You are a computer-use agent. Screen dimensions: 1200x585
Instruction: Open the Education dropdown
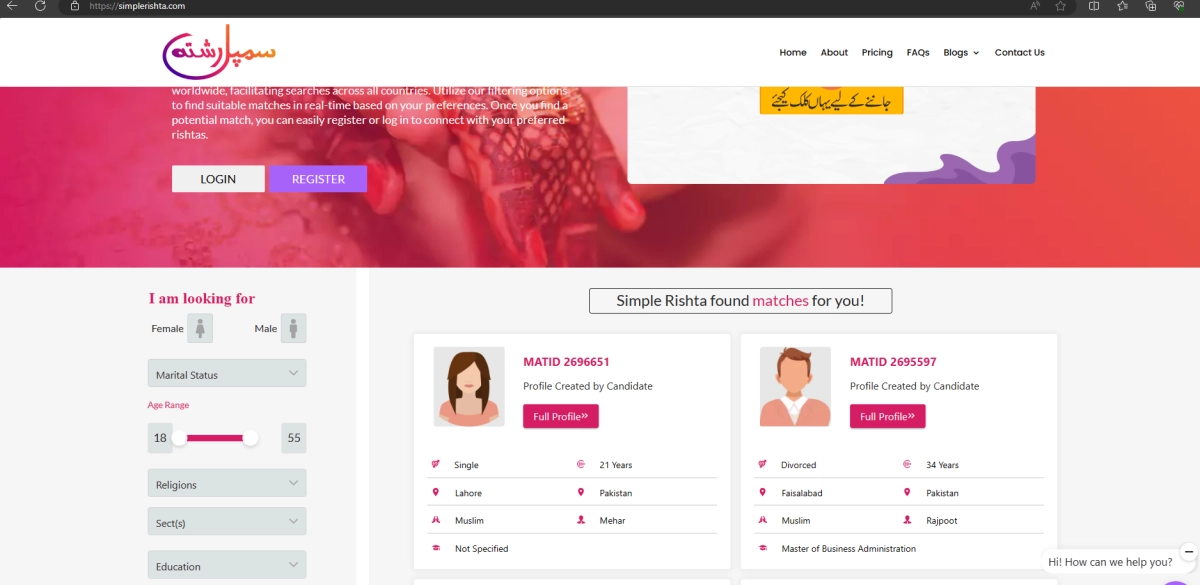(227, 566)
